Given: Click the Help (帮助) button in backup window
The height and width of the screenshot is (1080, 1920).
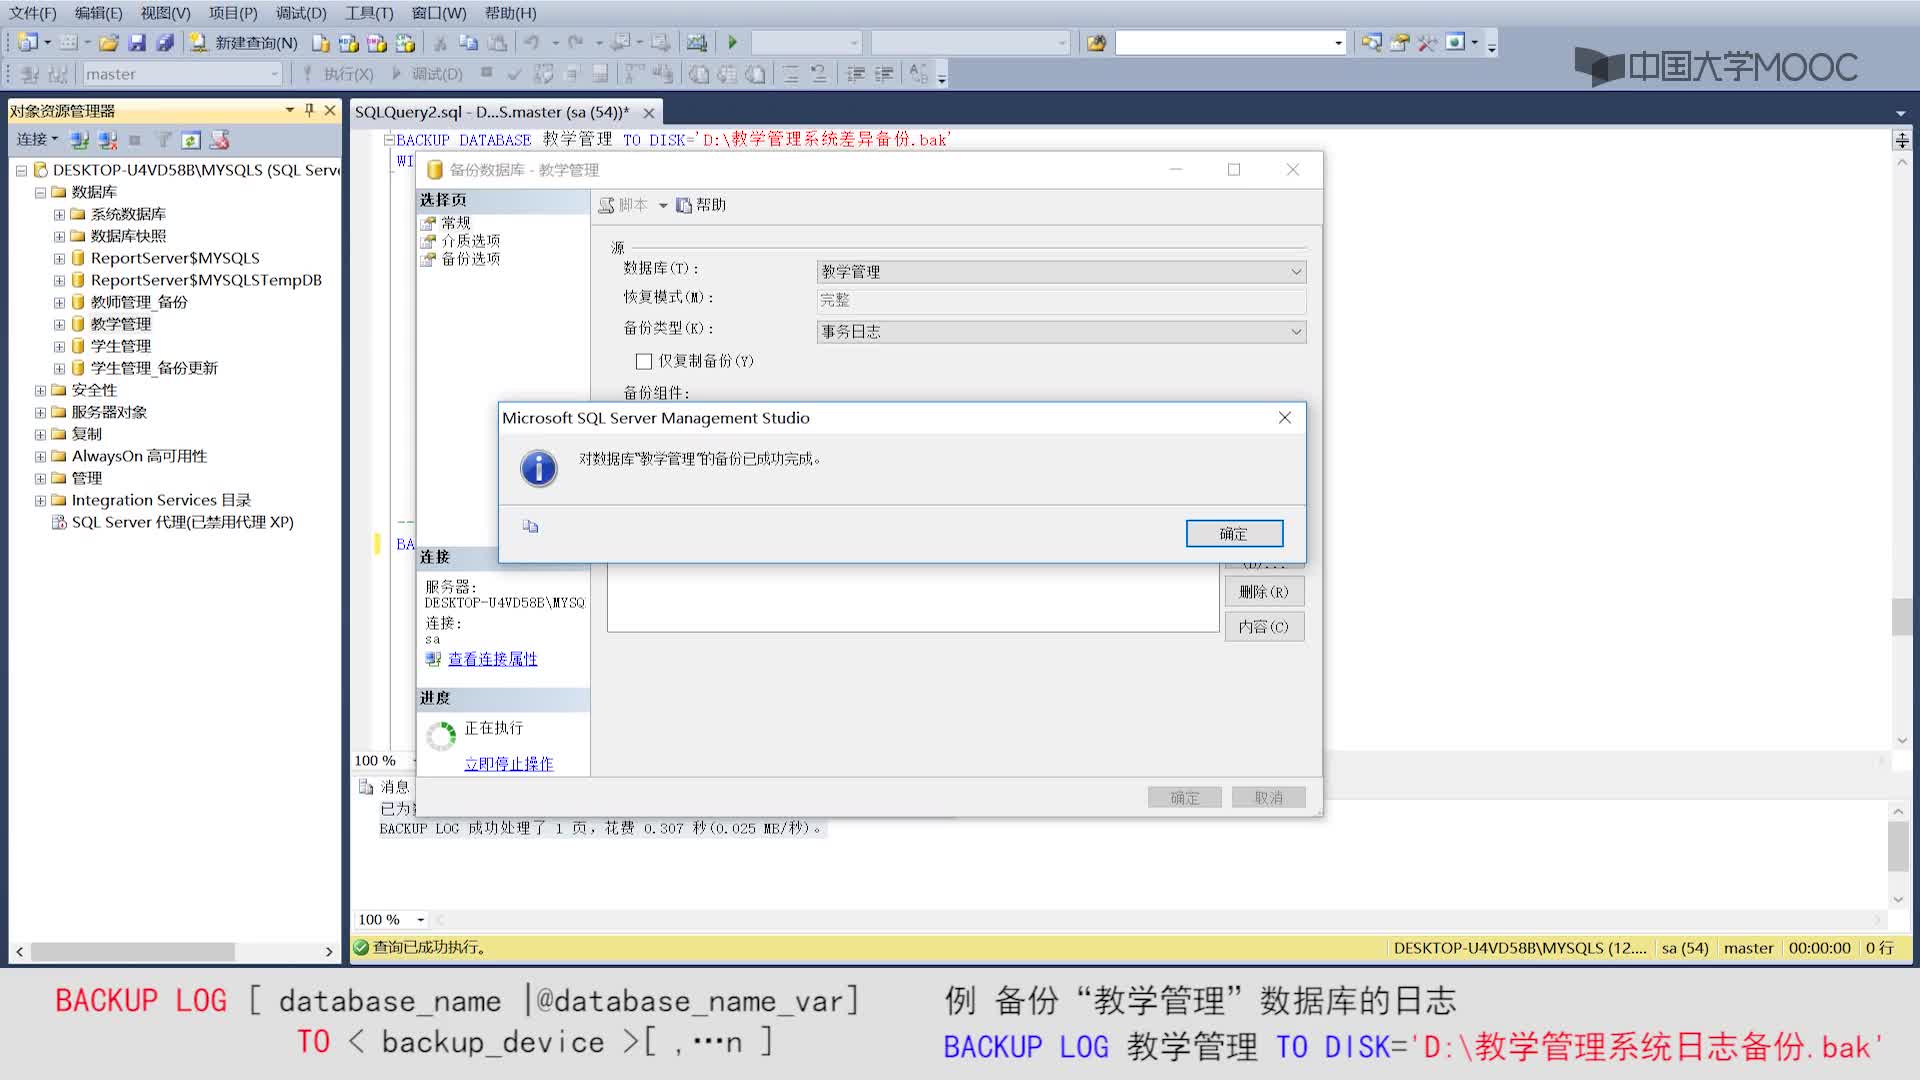Looking at the screenshot, I should [701, 205].
